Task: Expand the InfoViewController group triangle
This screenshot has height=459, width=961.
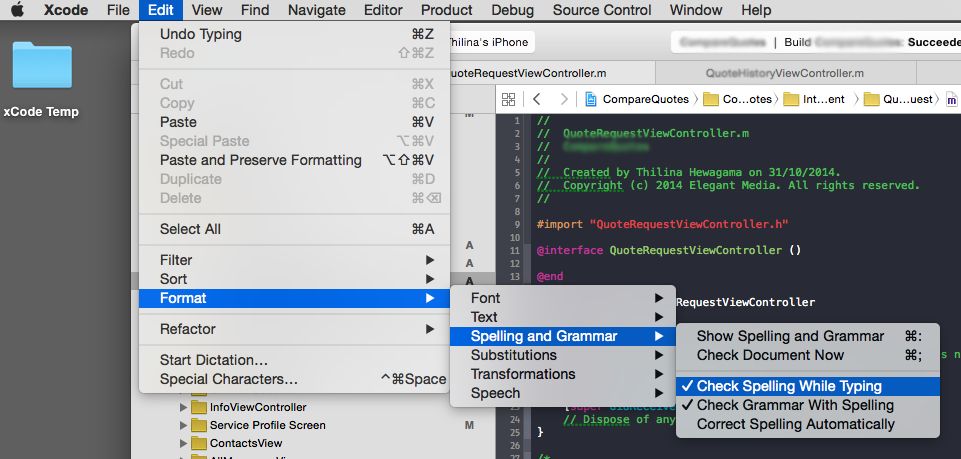Action: pos(183,407)
